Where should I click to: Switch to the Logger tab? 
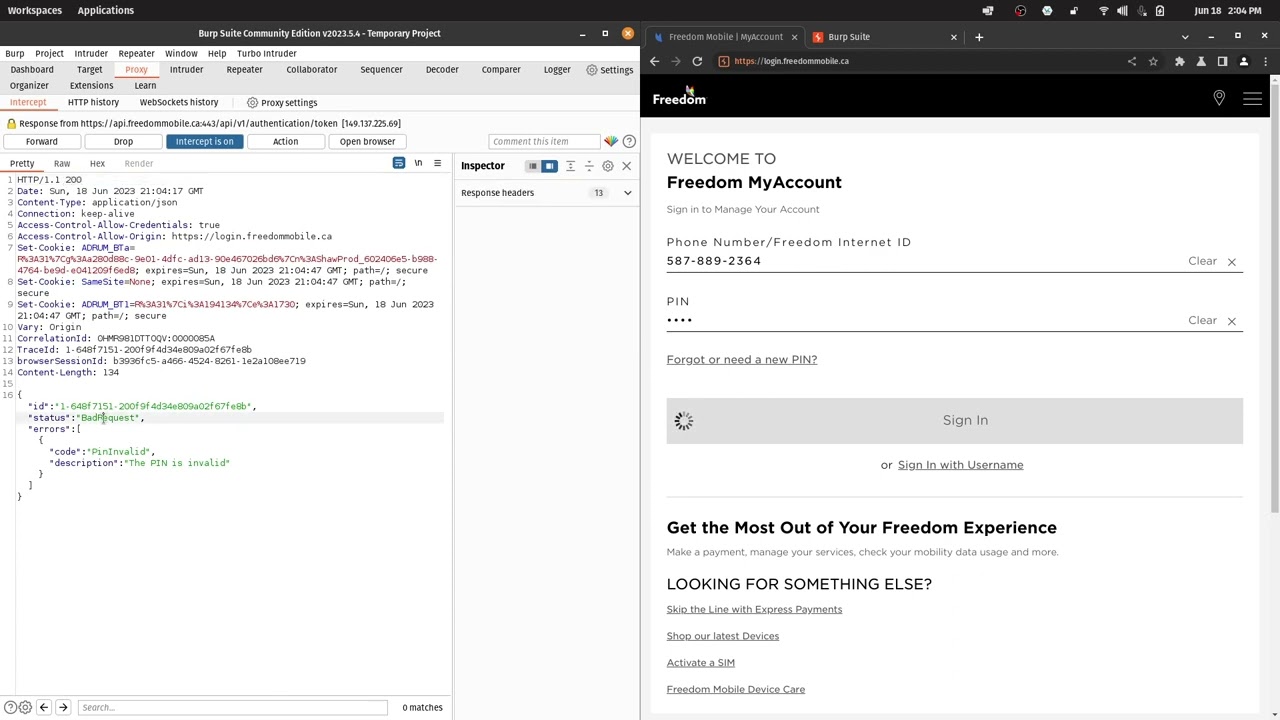pyautogui.click(x=557, y=69)
